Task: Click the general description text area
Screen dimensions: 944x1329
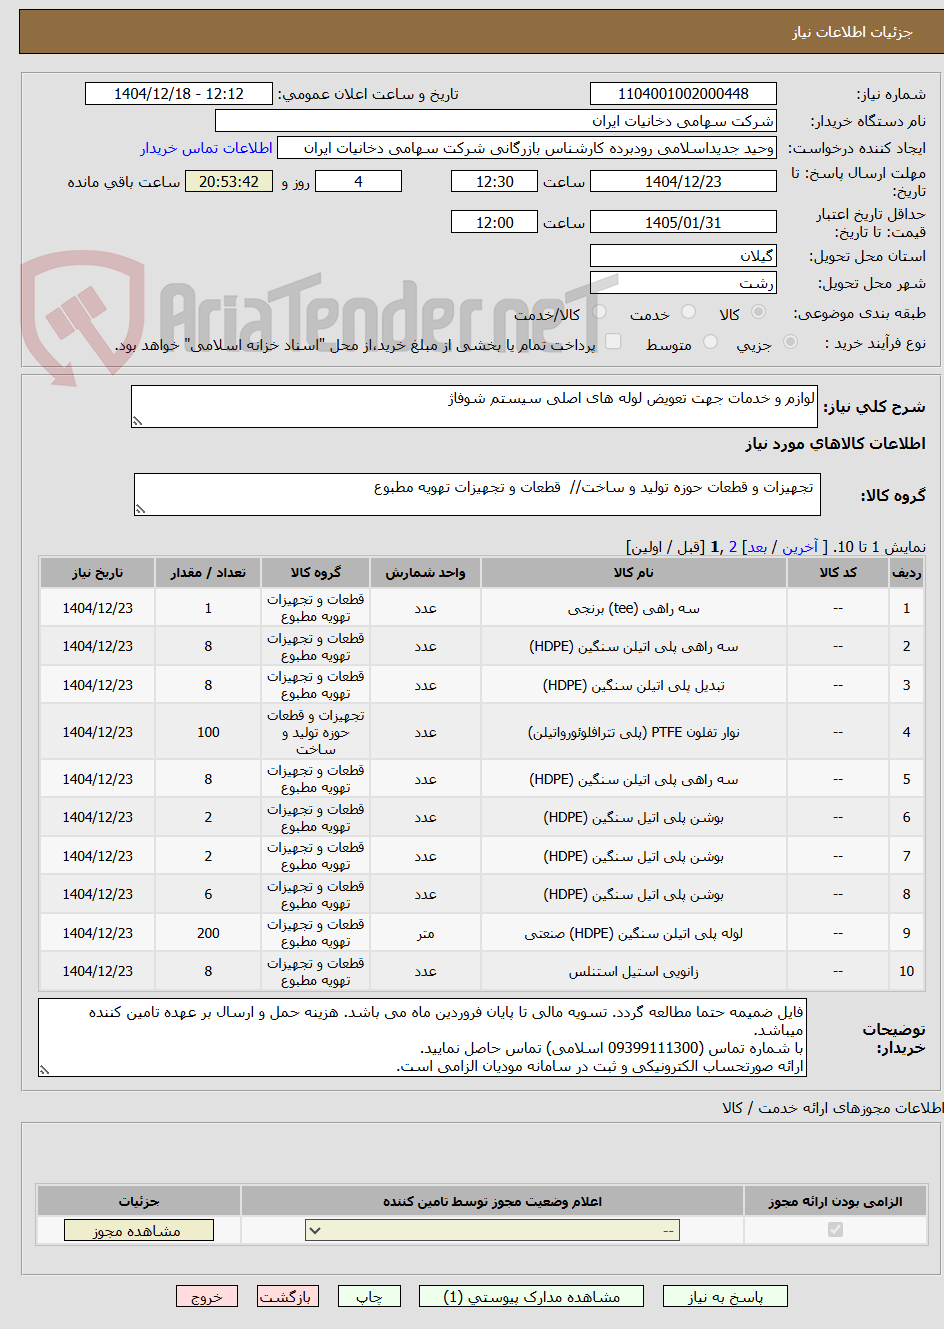Action: (x=474, y=406)
